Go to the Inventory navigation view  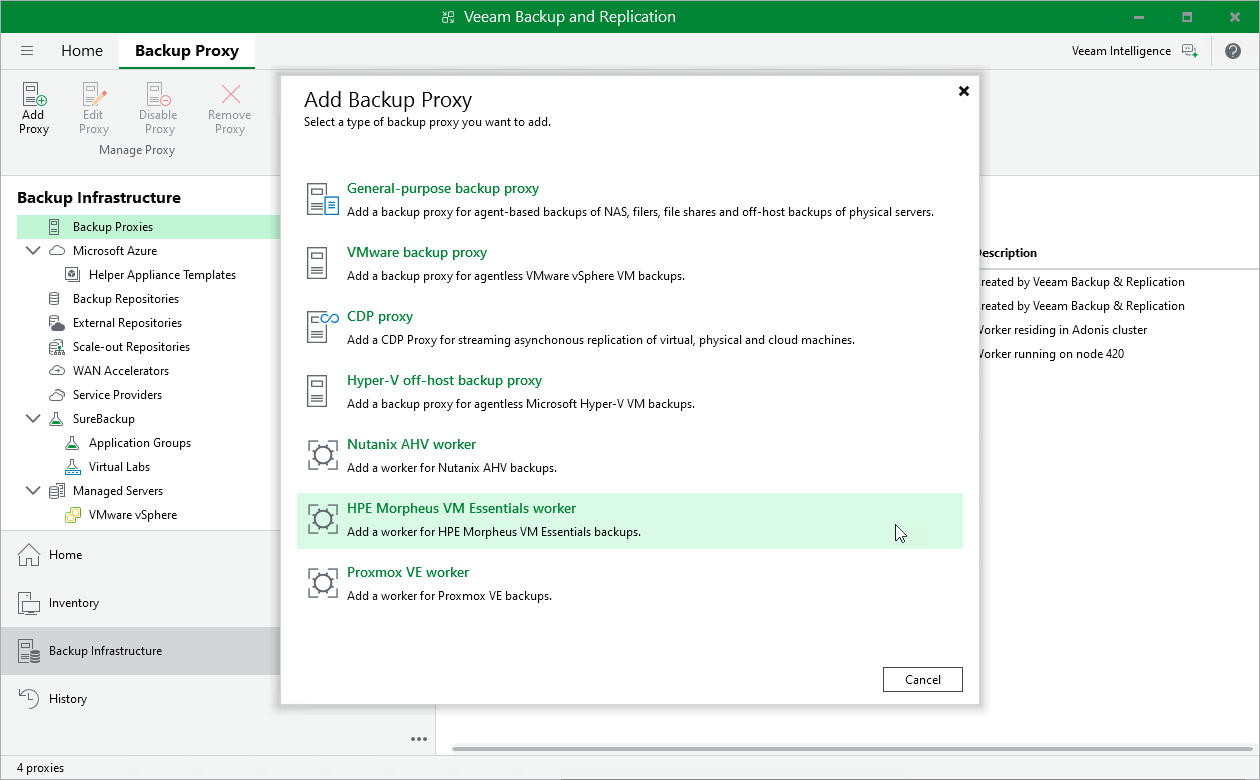pyautogui.click(x=74, y=603)
